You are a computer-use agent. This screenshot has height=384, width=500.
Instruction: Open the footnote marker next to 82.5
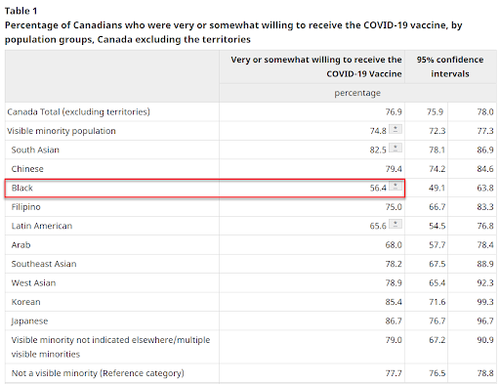[396, 148]
